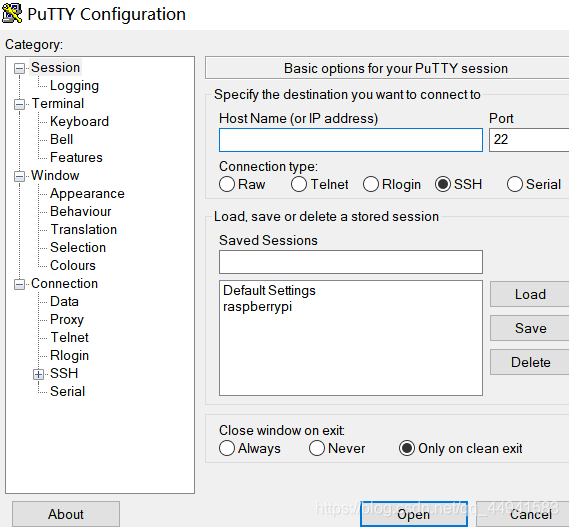Open the SSH category in tree
The image size is (569, 527).
pos(64,373)
